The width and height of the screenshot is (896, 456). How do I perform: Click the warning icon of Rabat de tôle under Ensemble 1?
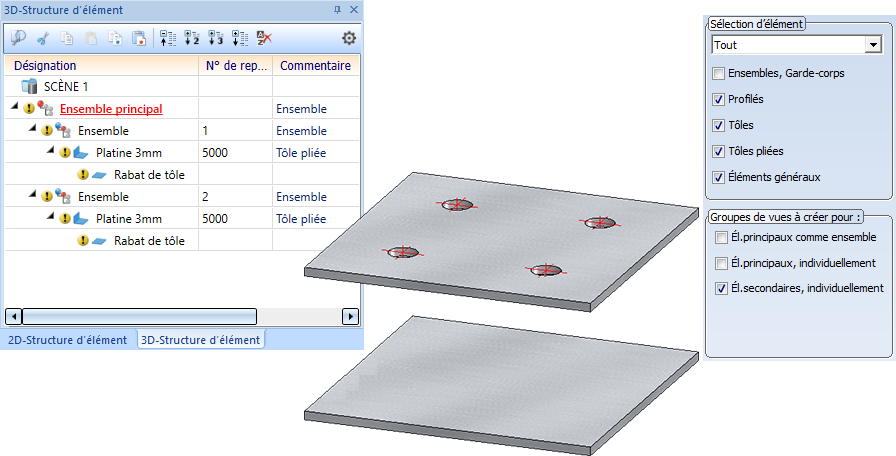coord(83,175)
